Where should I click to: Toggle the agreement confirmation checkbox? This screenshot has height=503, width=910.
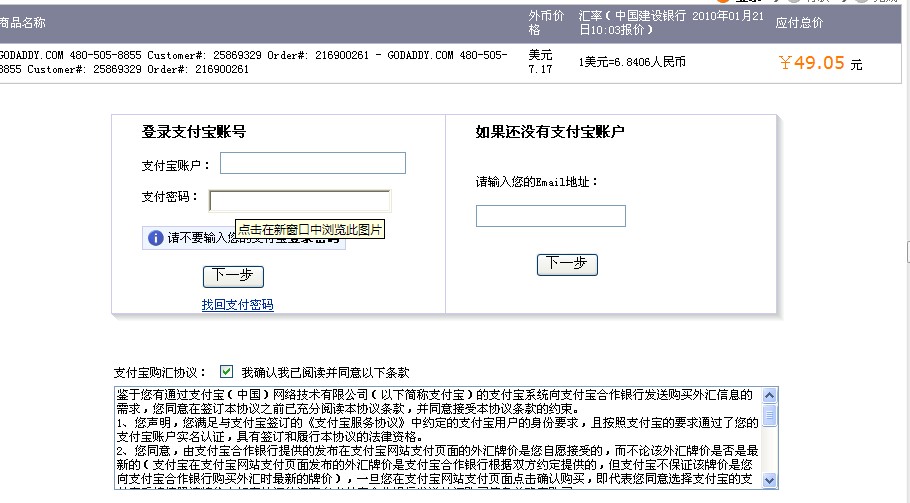226,371
